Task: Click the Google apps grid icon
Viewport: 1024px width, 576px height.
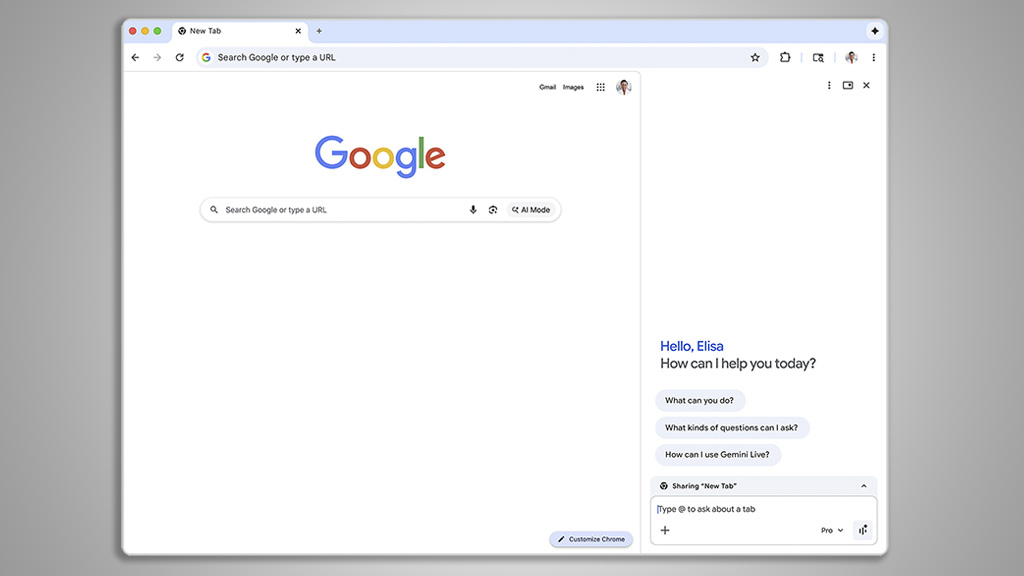Action: pos(600,87)
